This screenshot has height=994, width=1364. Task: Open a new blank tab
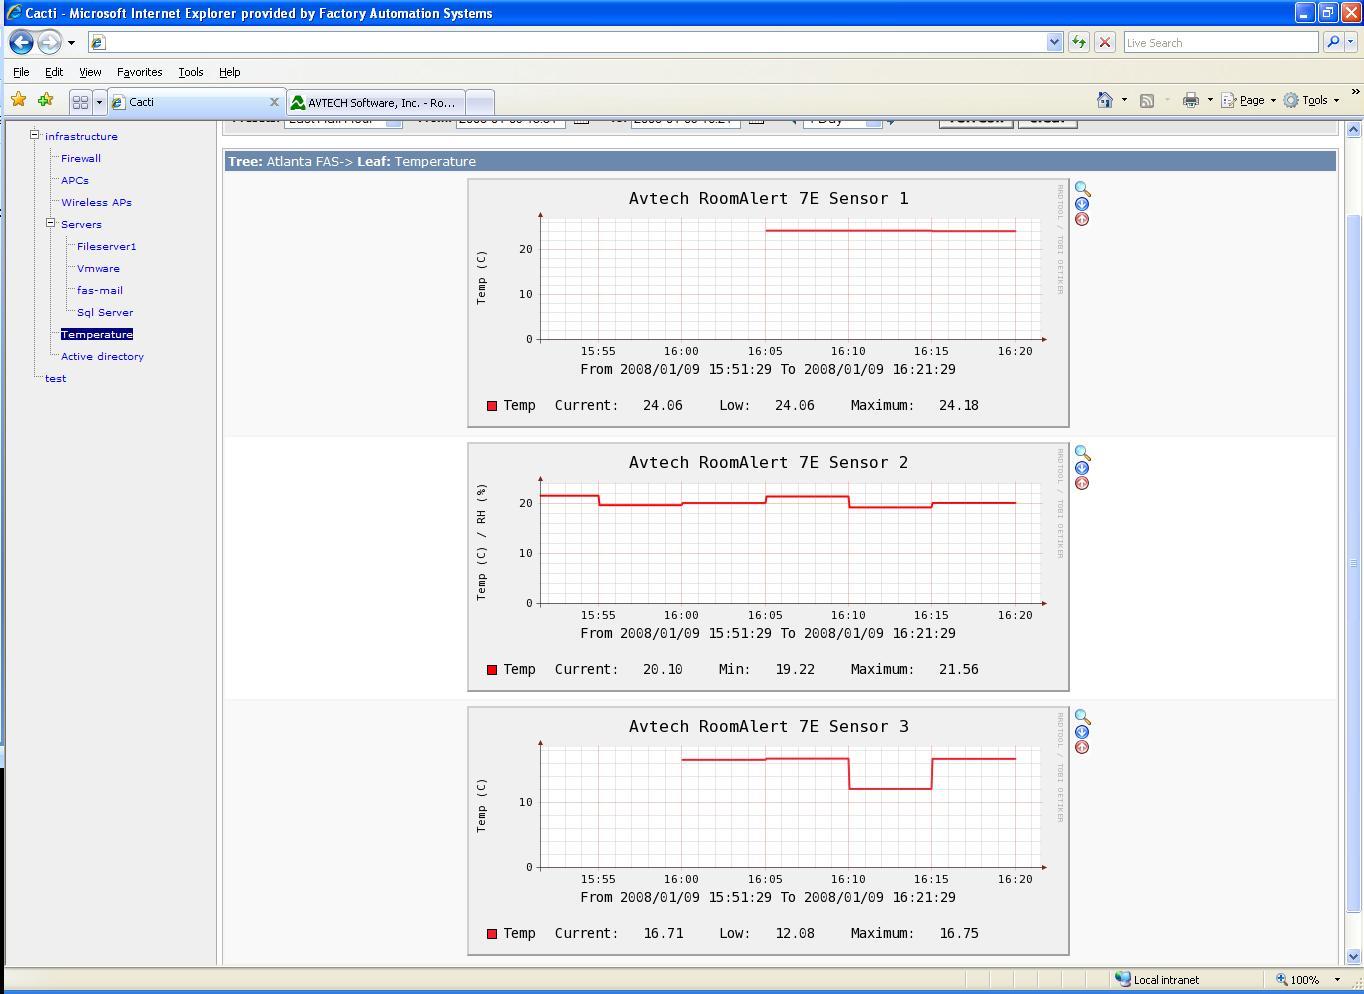(480, 102)
